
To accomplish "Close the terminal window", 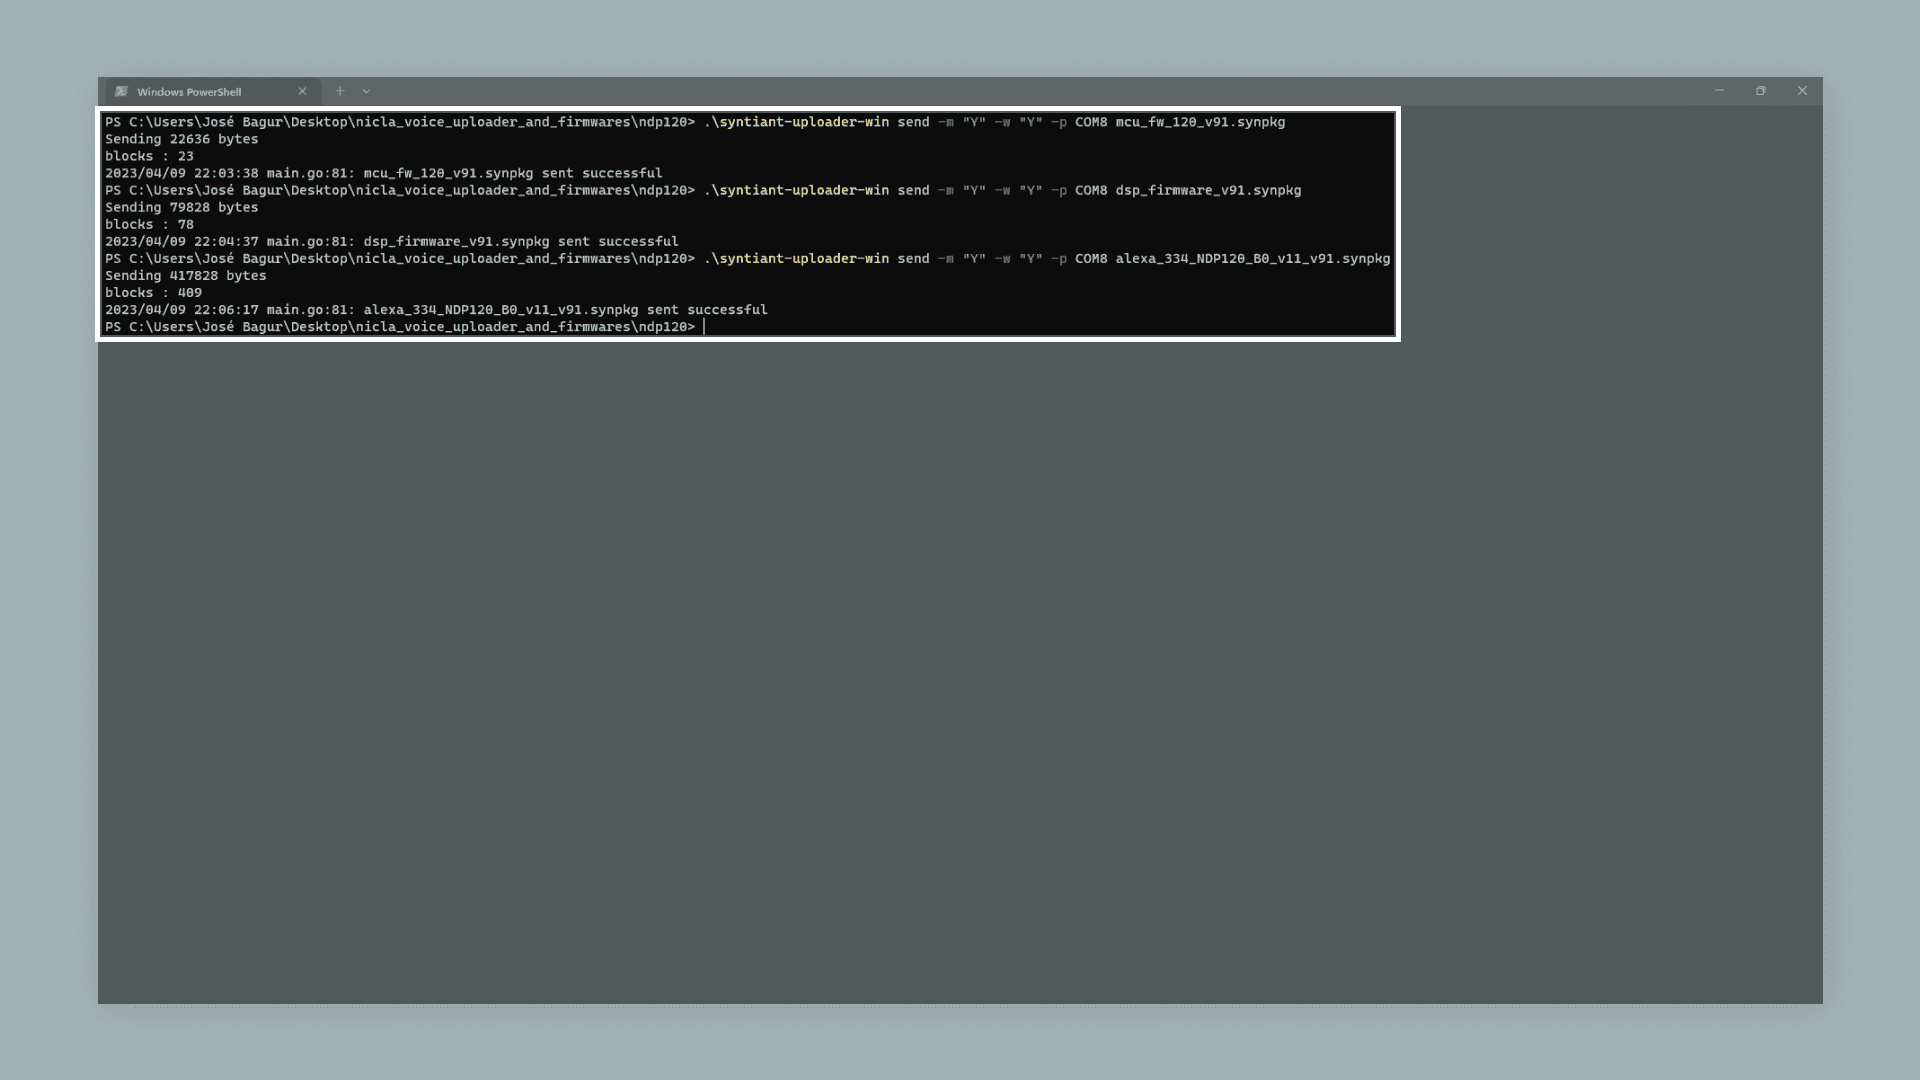I will coord(1802,91).
